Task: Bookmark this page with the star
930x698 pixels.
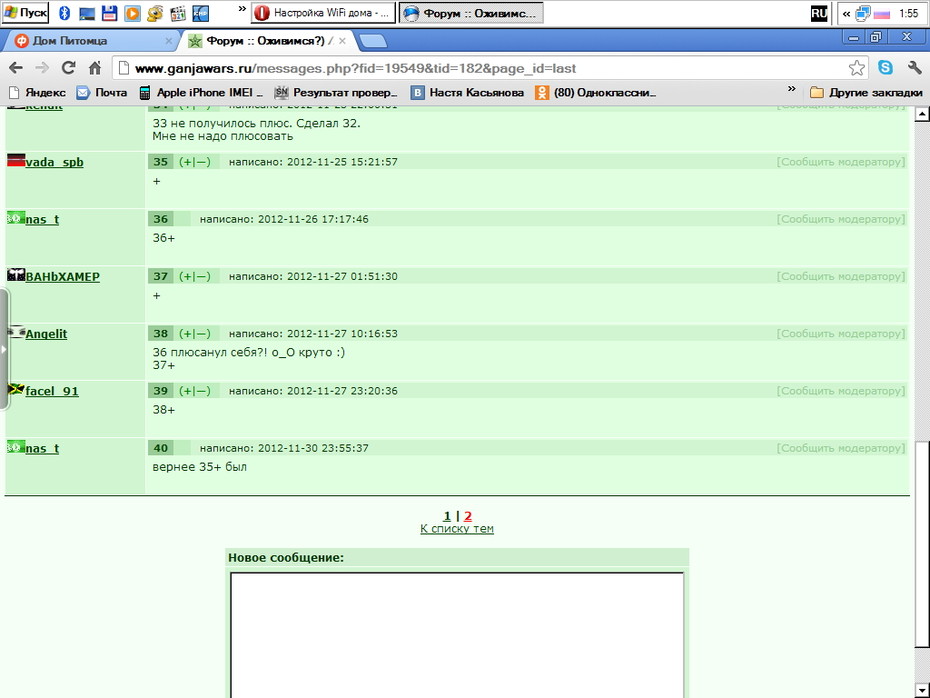Action: point(856,68)
